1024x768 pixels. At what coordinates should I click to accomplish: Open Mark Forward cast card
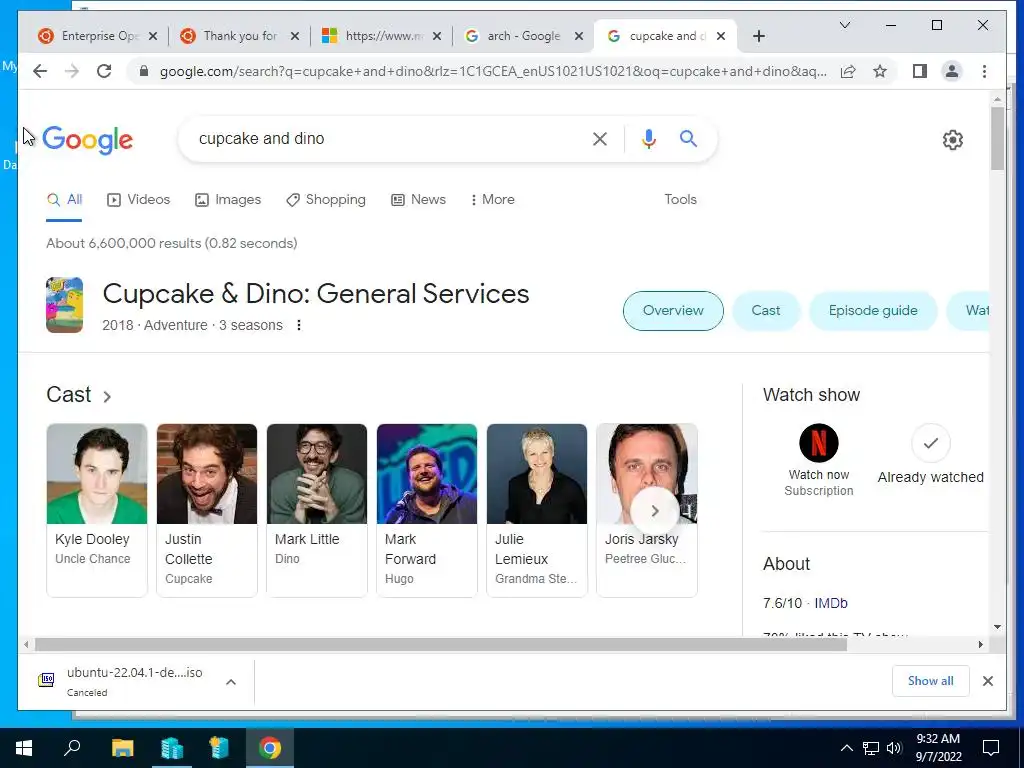coord(426,510)
